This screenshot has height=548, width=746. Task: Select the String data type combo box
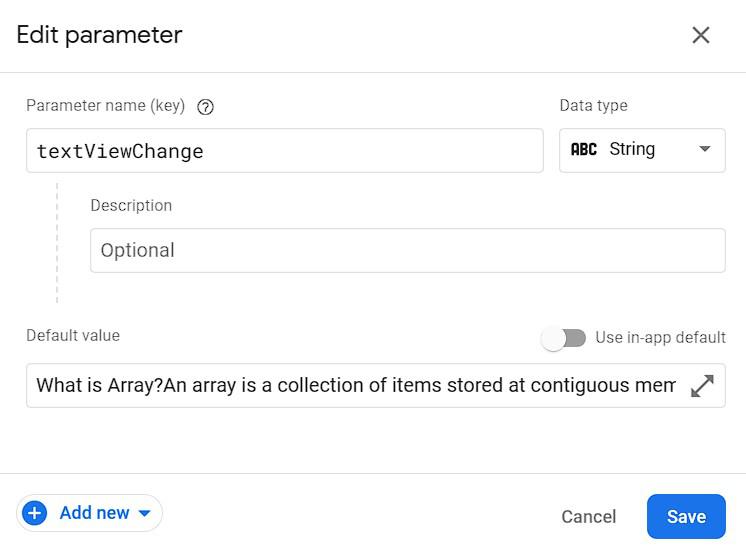[x=641, y=150]
